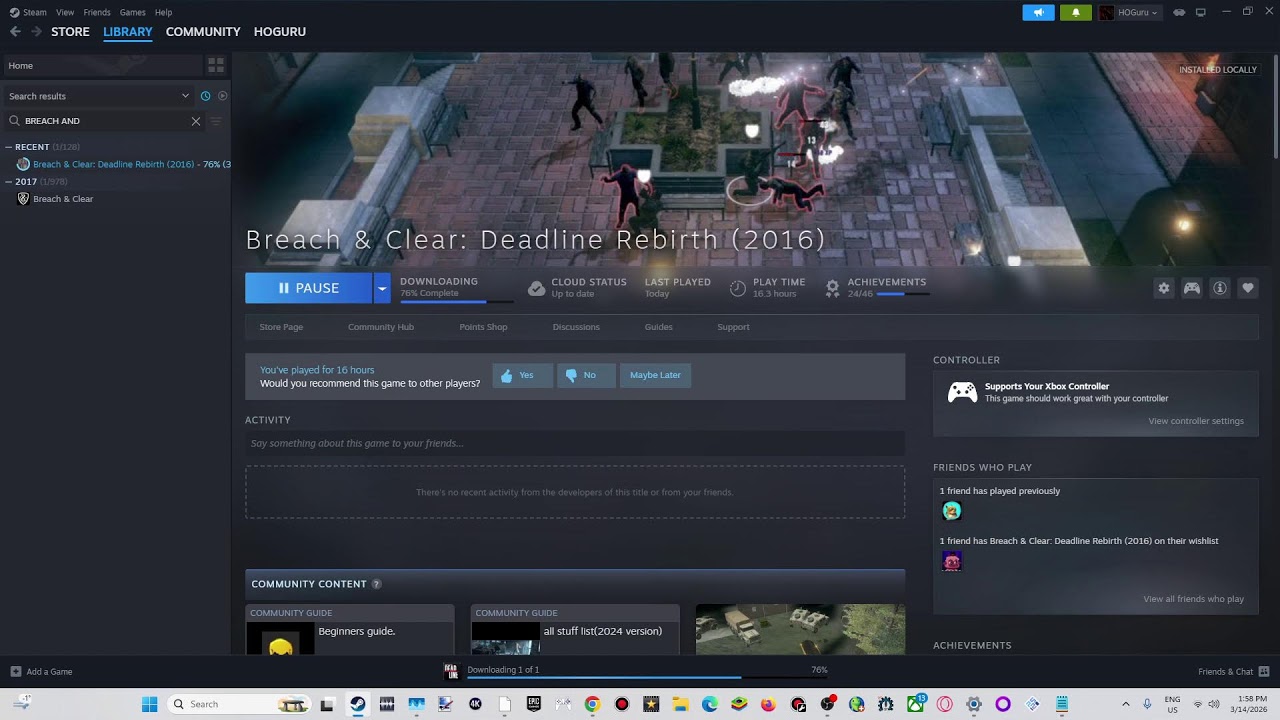Open the game settings gear icon
1280x720 pixels.
coord(1164,288)
